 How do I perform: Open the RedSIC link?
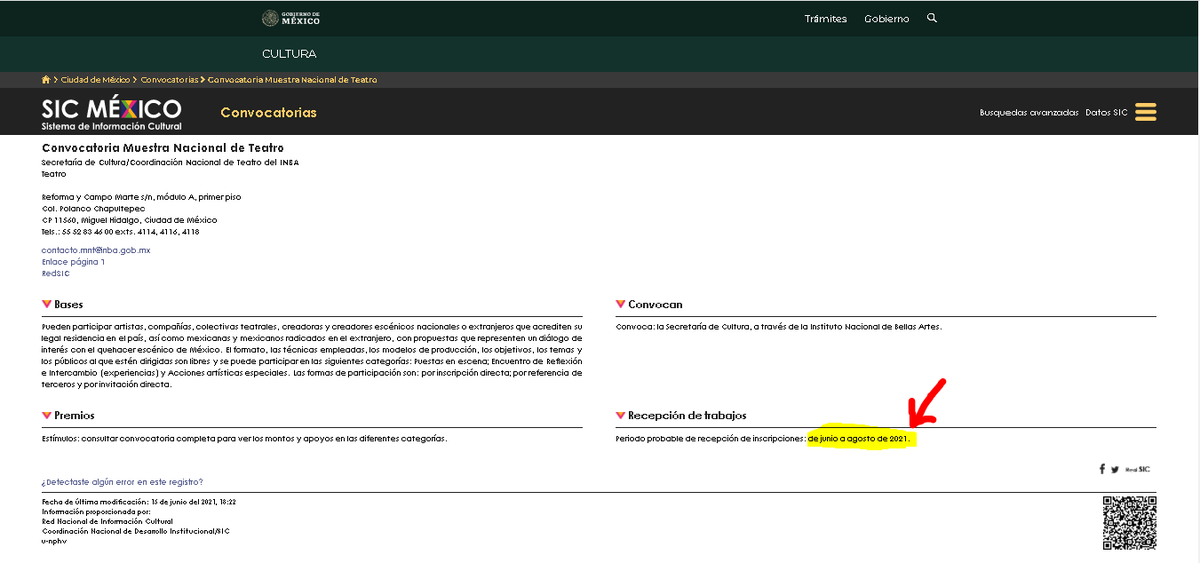click(56, 273)
